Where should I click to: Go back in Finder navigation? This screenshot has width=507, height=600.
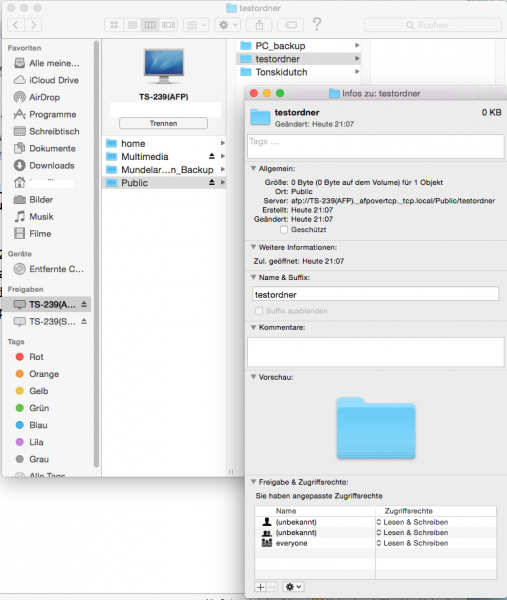pyautogui.click(x=16, y=25)
